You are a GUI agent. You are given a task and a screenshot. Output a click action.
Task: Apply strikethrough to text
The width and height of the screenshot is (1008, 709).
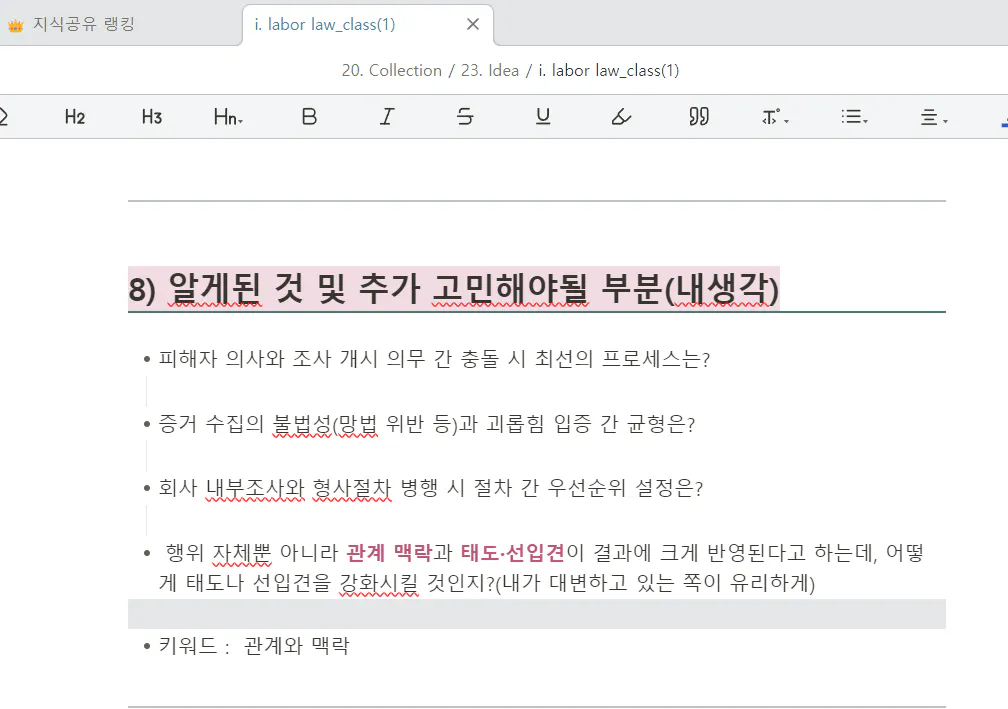pos(464,116)
